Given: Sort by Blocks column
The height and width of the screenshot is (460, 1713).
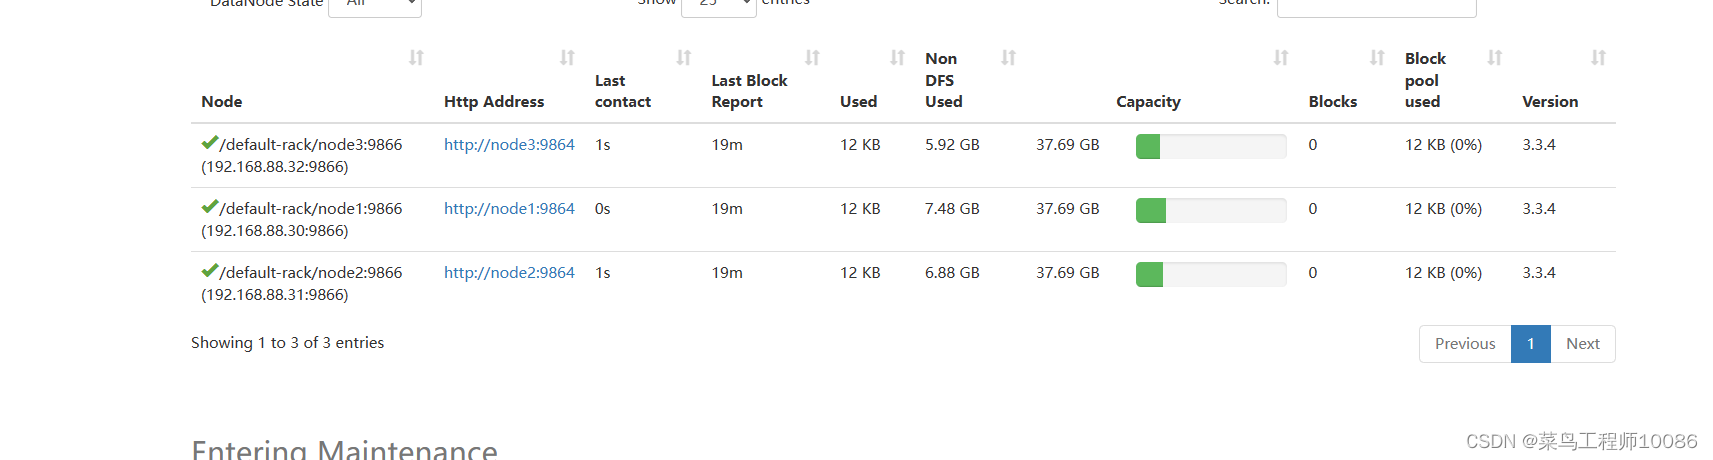Looking at the screenshot, I should [1377, 58].
